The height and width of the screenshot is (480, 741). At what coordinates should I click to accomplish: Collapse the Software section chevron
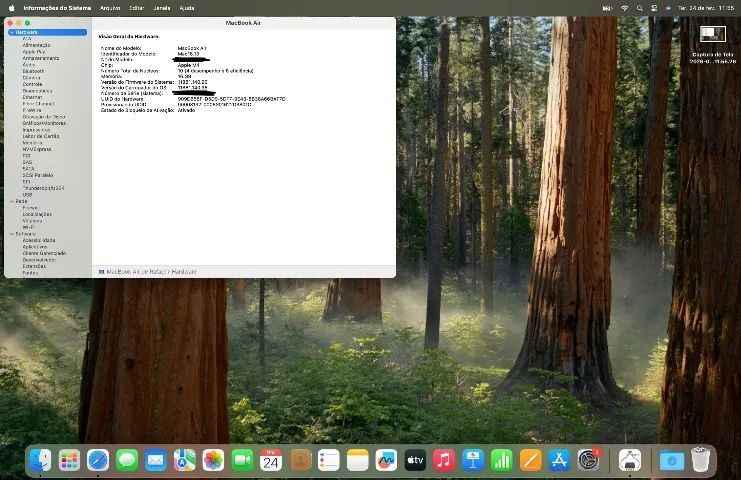tap(12, 234)
